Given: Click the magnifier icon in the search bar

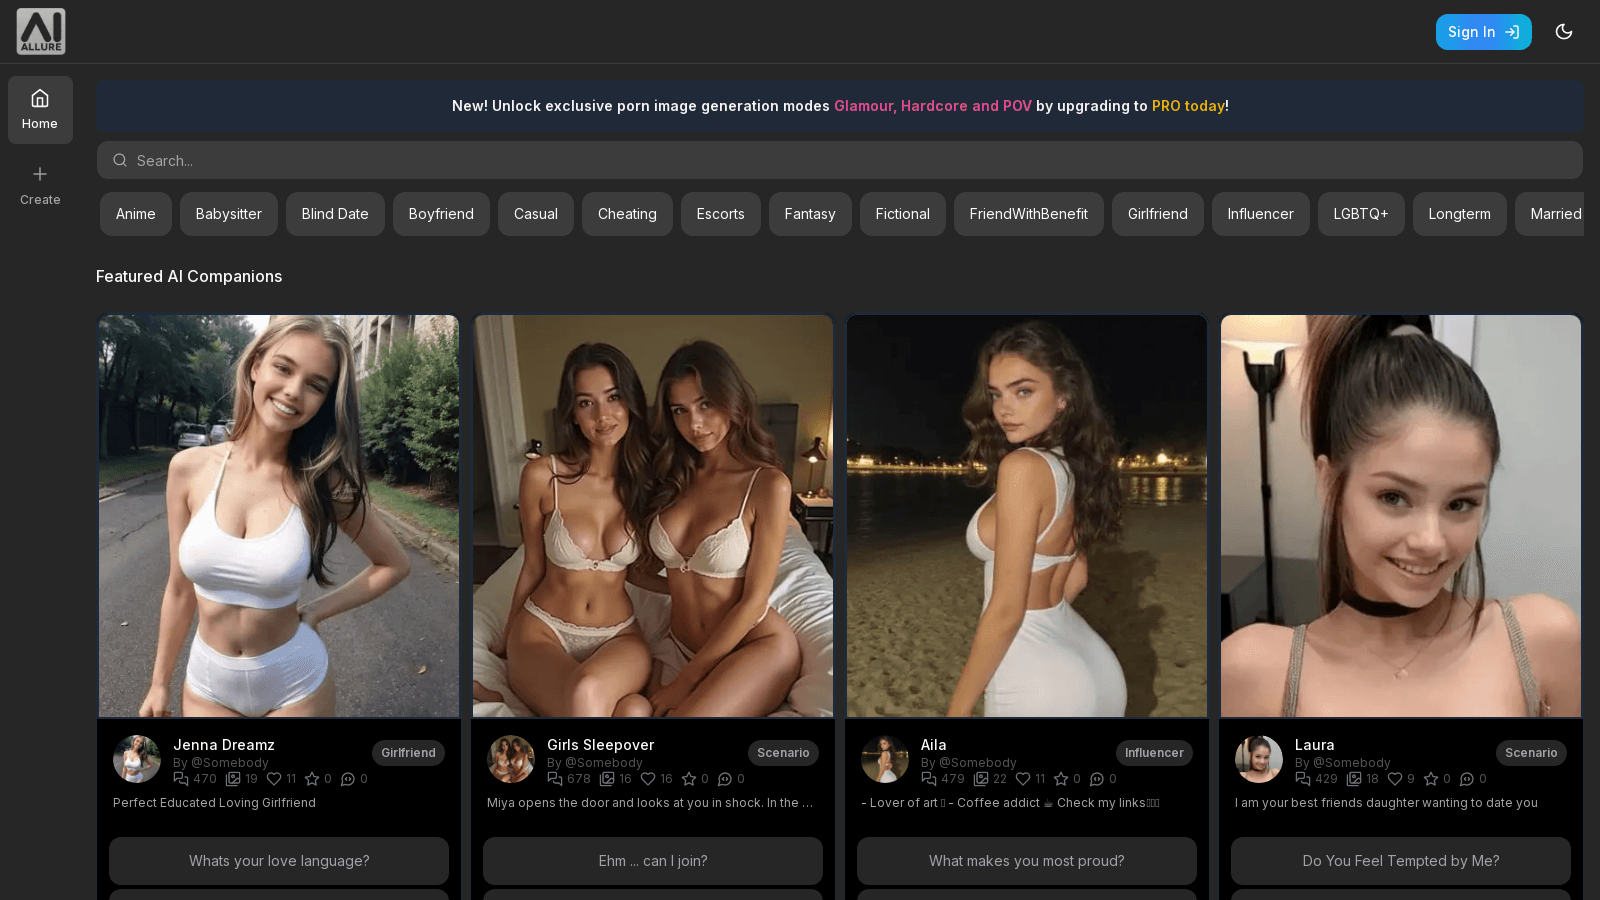Looking at the screenshot, I should [x=120, y=160].
